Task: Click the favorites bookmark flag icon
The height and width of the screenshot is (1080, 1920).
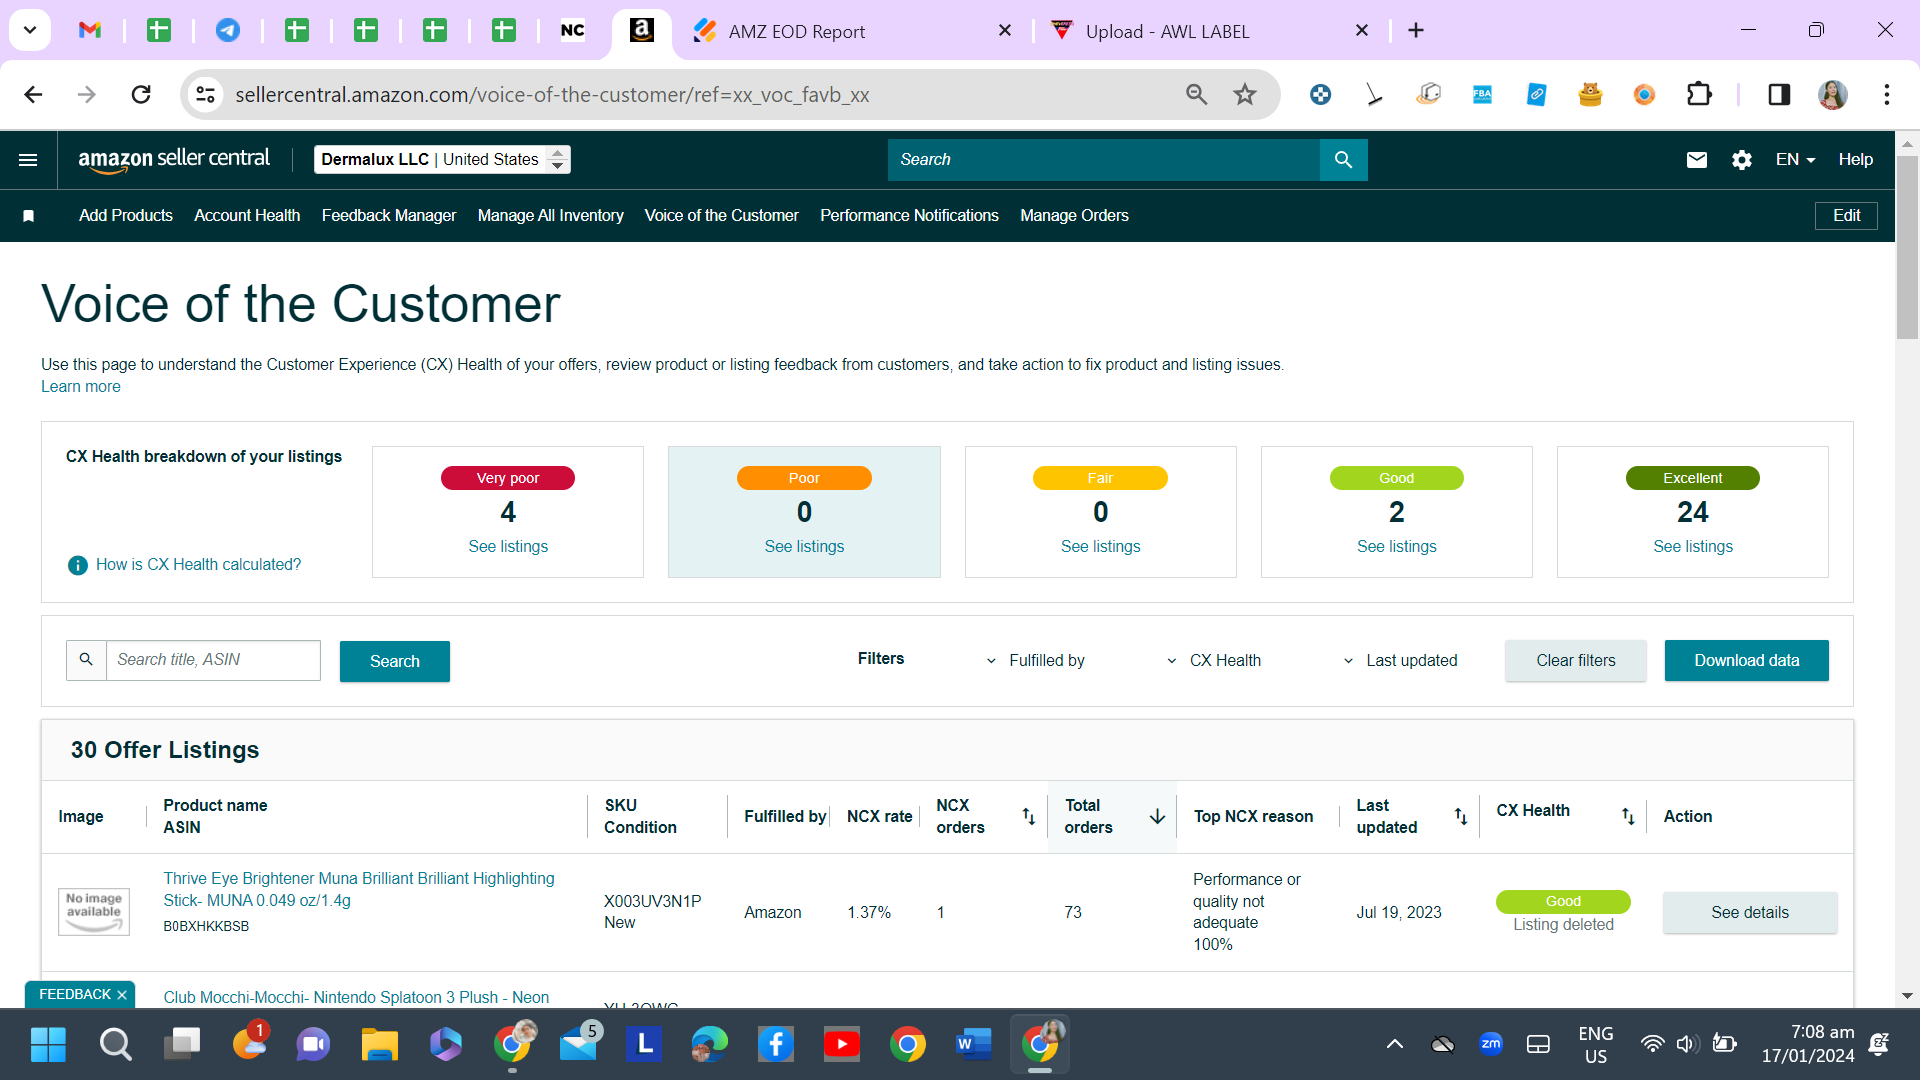Action: point(29,216)
